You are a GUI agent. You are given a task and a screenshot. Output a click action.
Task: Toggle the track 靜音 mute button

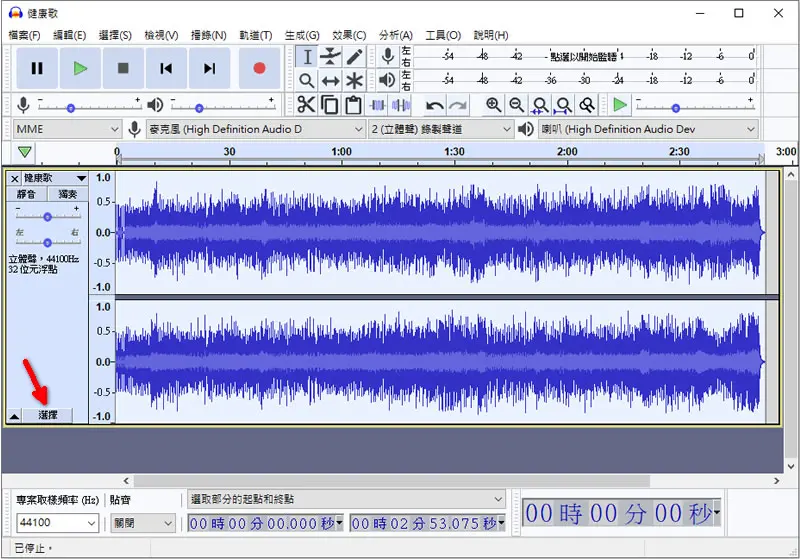coord(27,194)
